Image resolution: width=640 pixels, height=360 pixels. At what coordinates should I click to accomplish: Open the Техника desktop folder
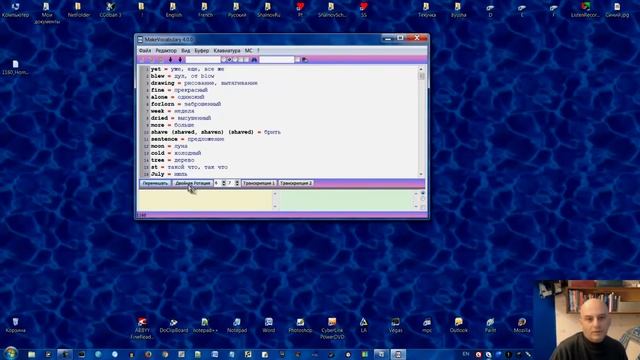427,10
